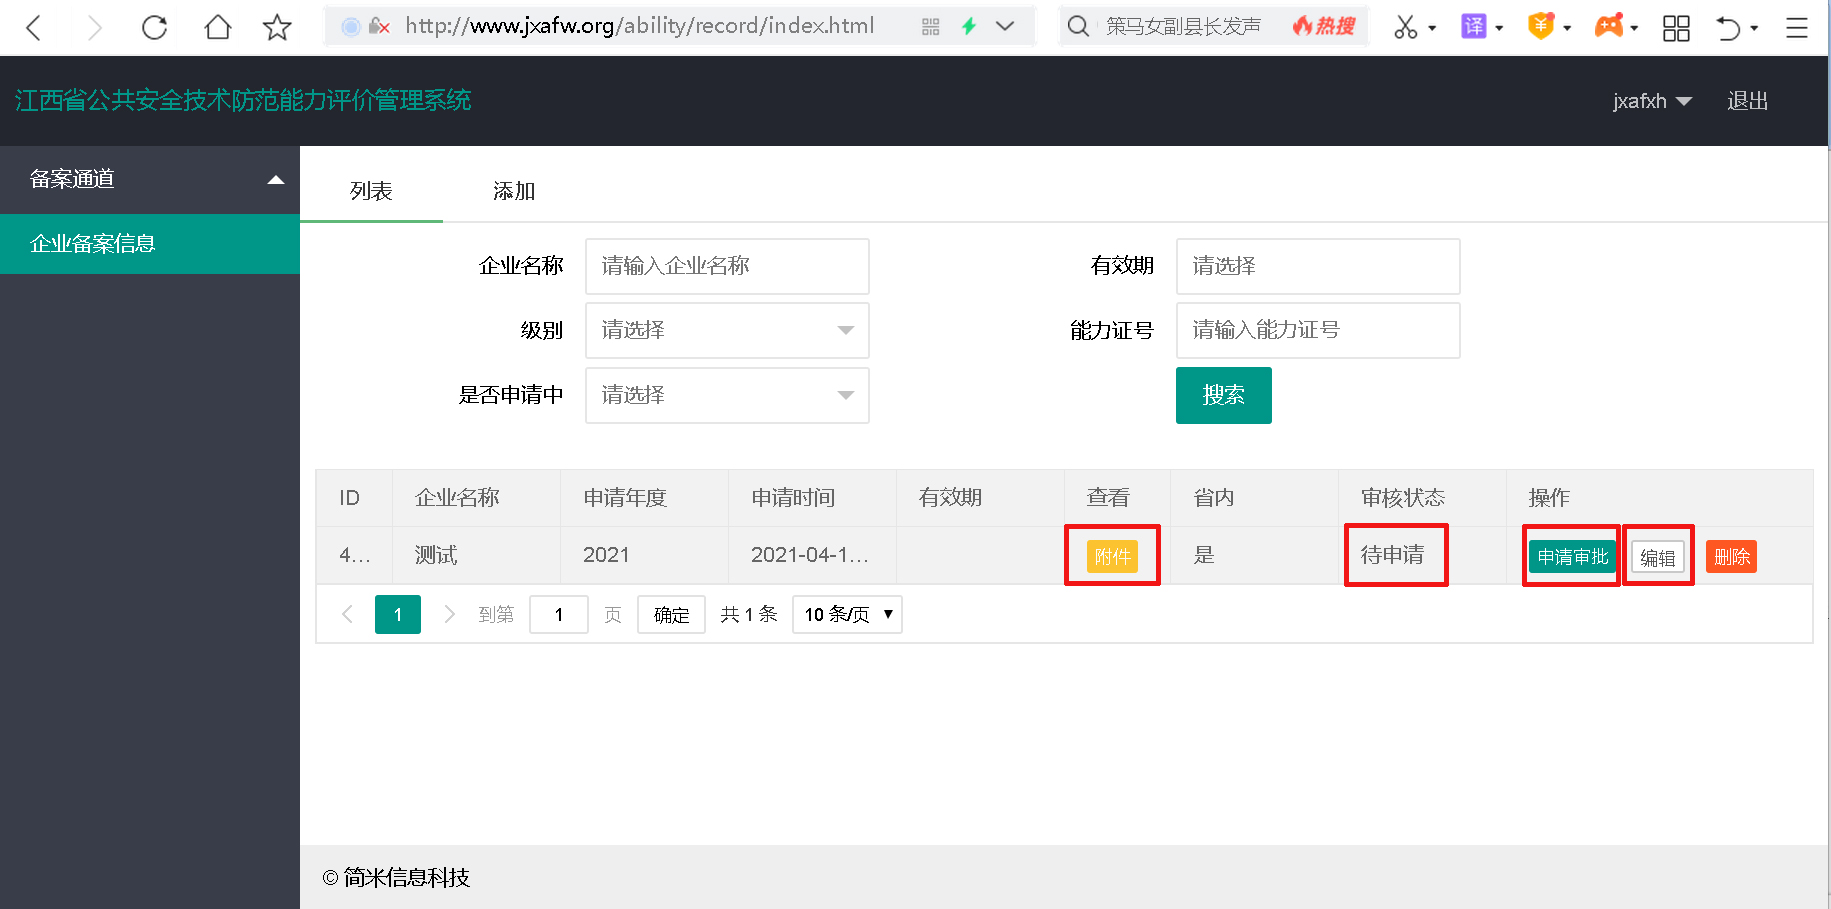
Task: Click the pagination previous page arrow
Action: [347, 614]
